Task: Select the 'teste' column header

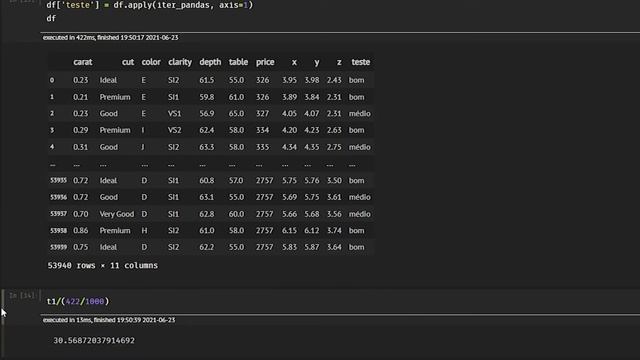Action: click(360, 62)
